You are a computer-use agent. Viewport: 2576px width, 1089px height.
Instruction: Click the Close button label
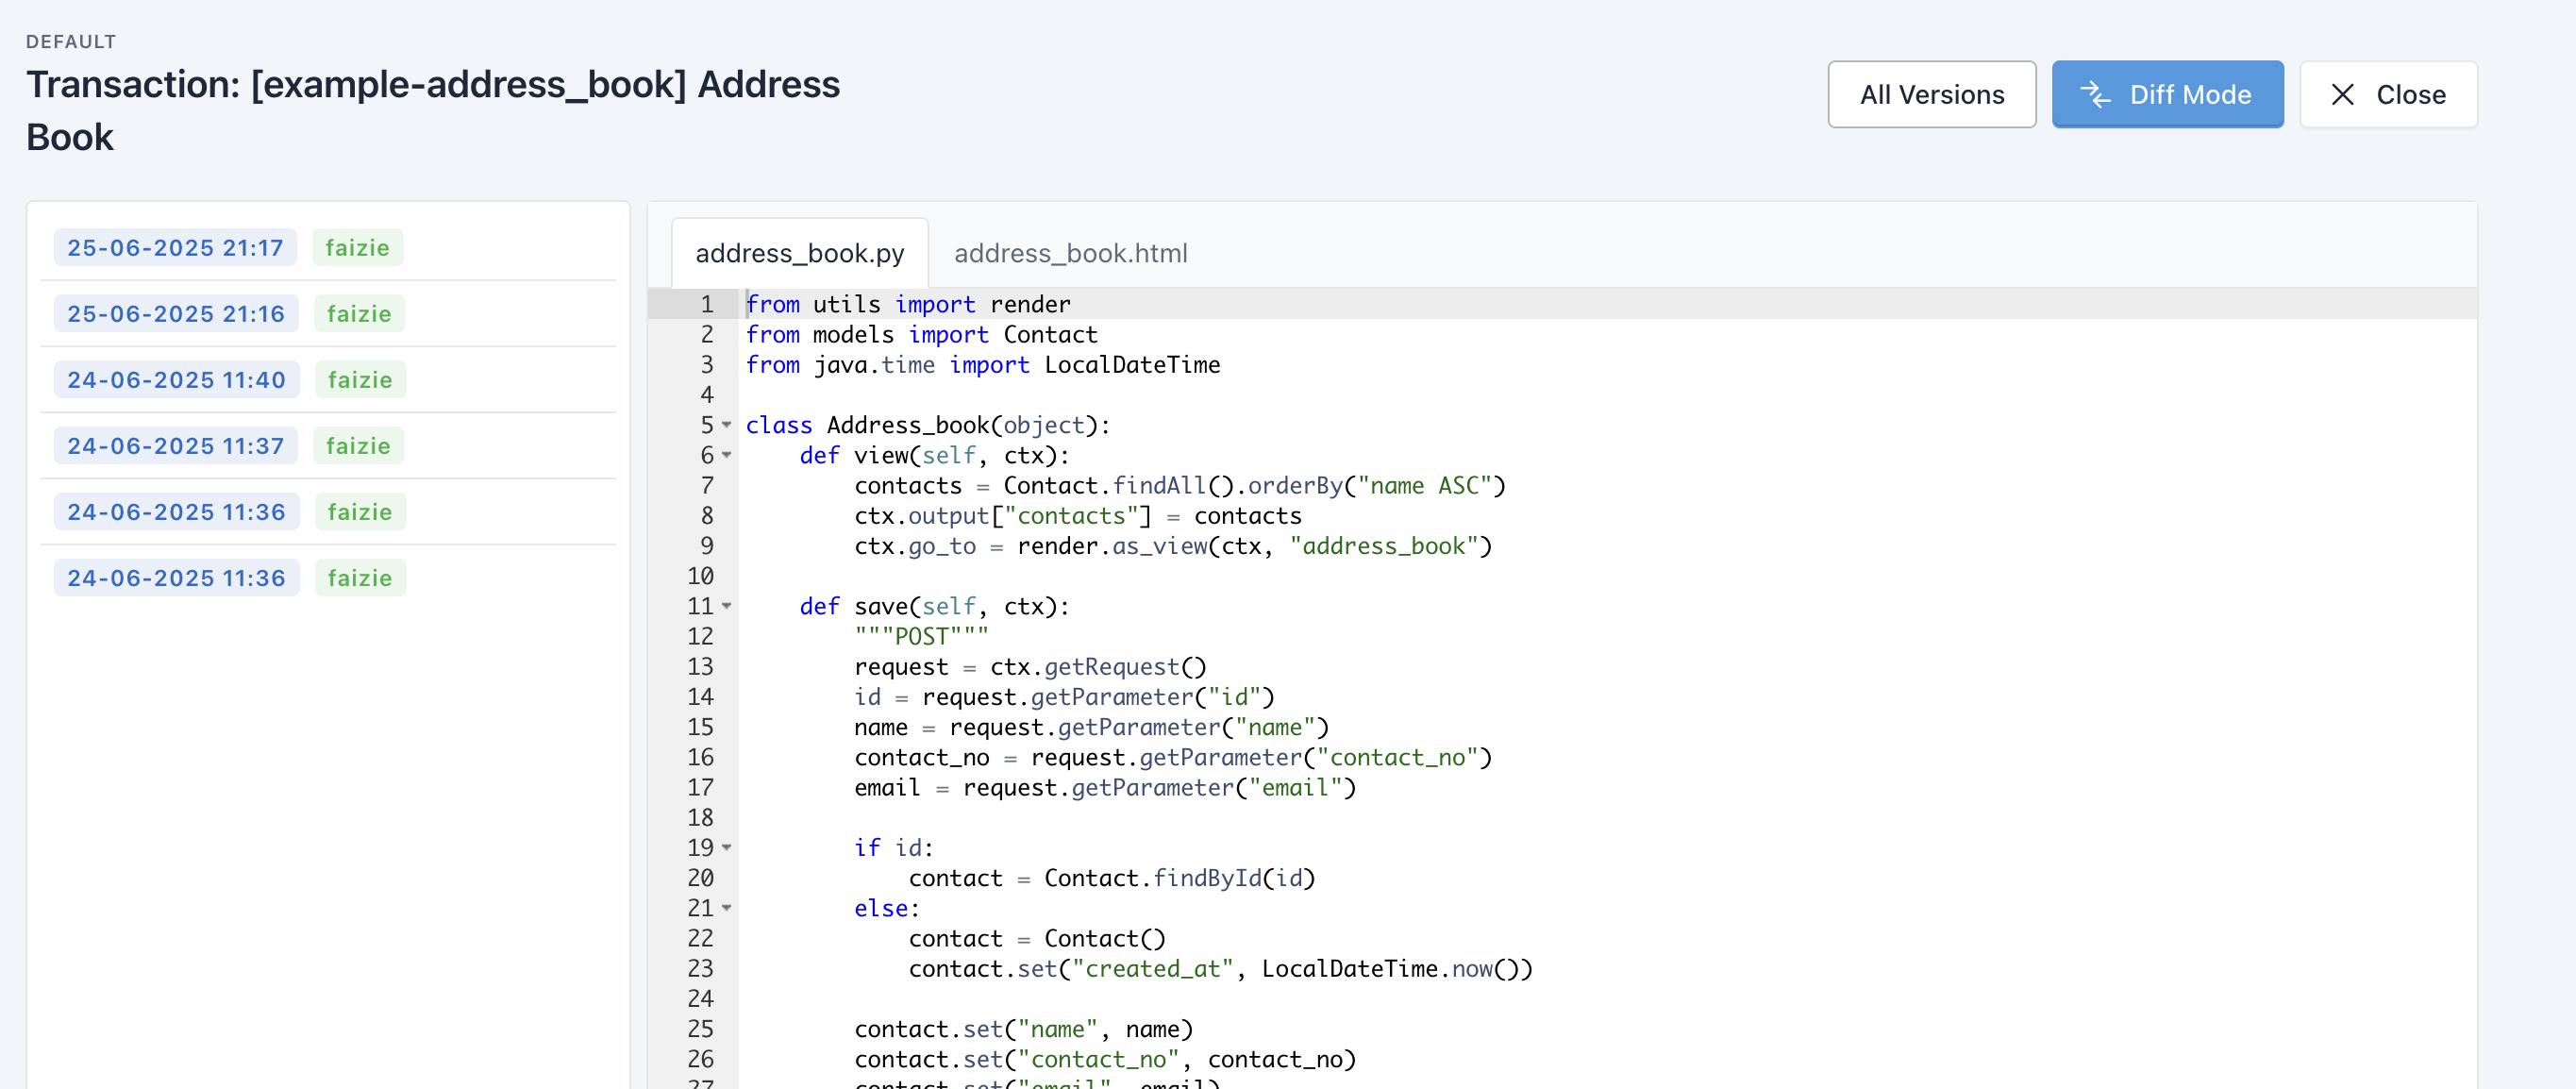point(2410,94)
